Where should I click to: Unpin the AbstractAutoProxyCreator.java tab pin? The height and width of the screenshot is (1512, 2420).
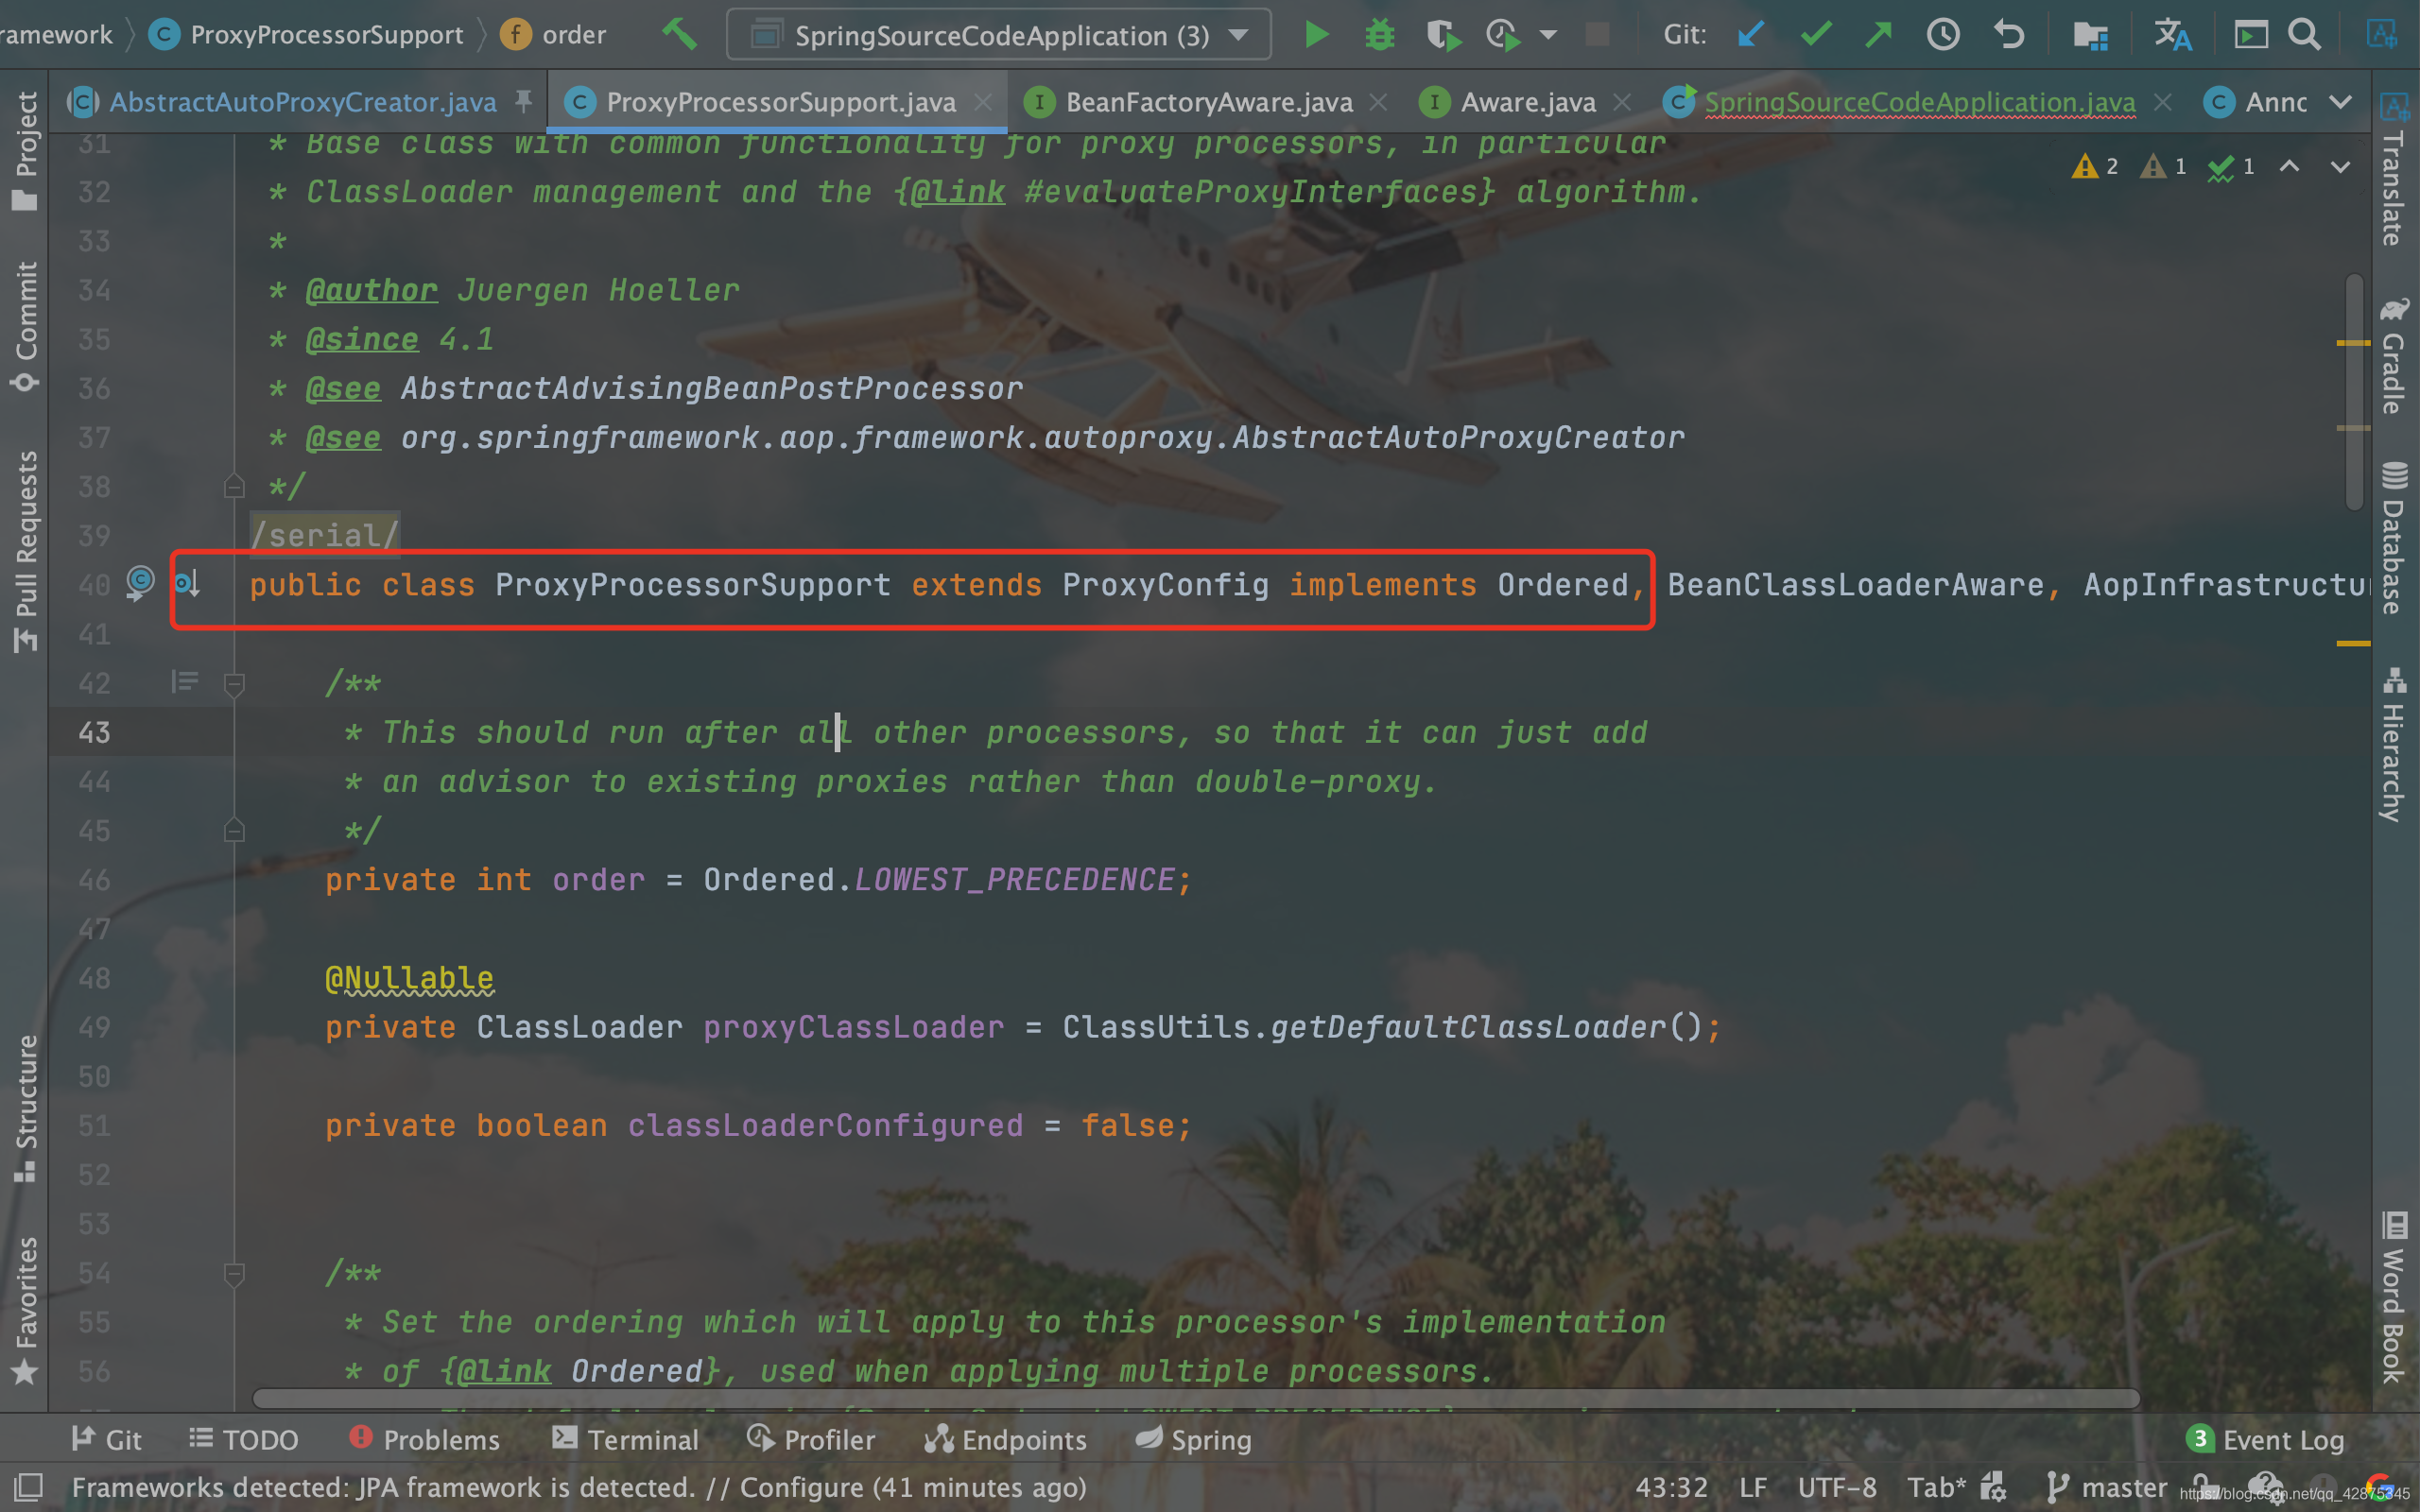(523, 101)
